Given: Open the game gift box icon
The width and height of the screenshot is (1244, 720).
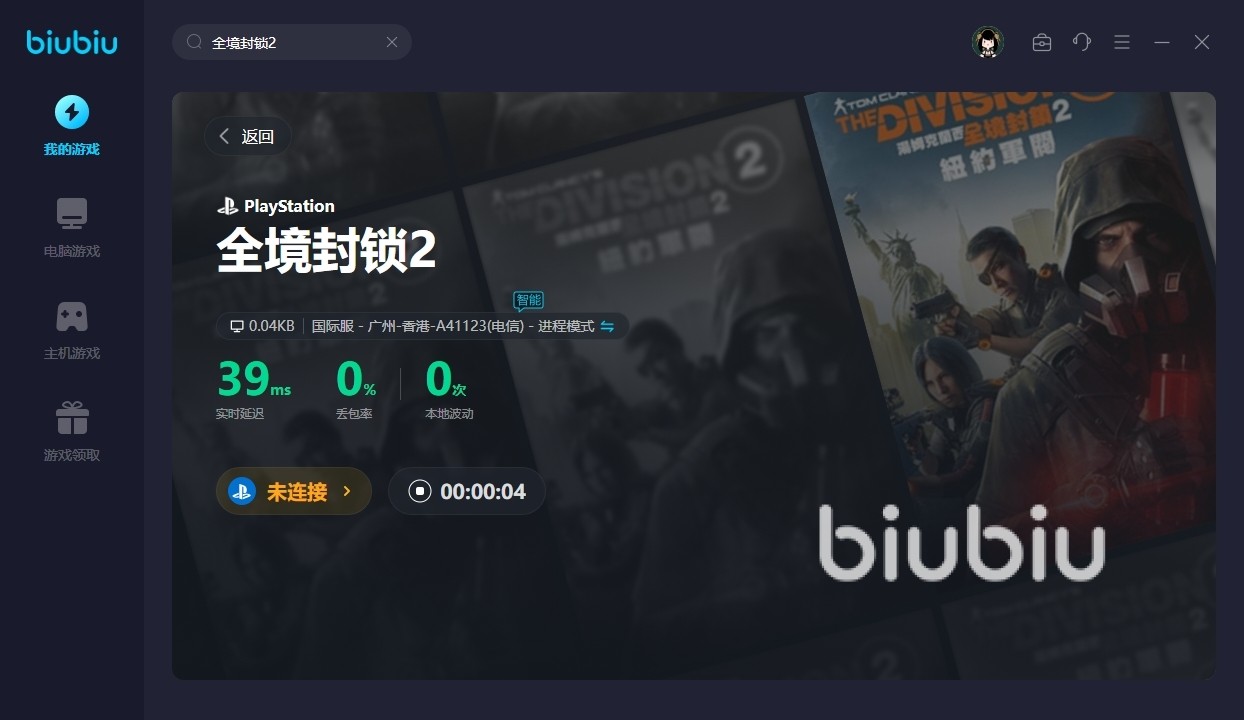Looking at the screenshot, I should point(71,418).
